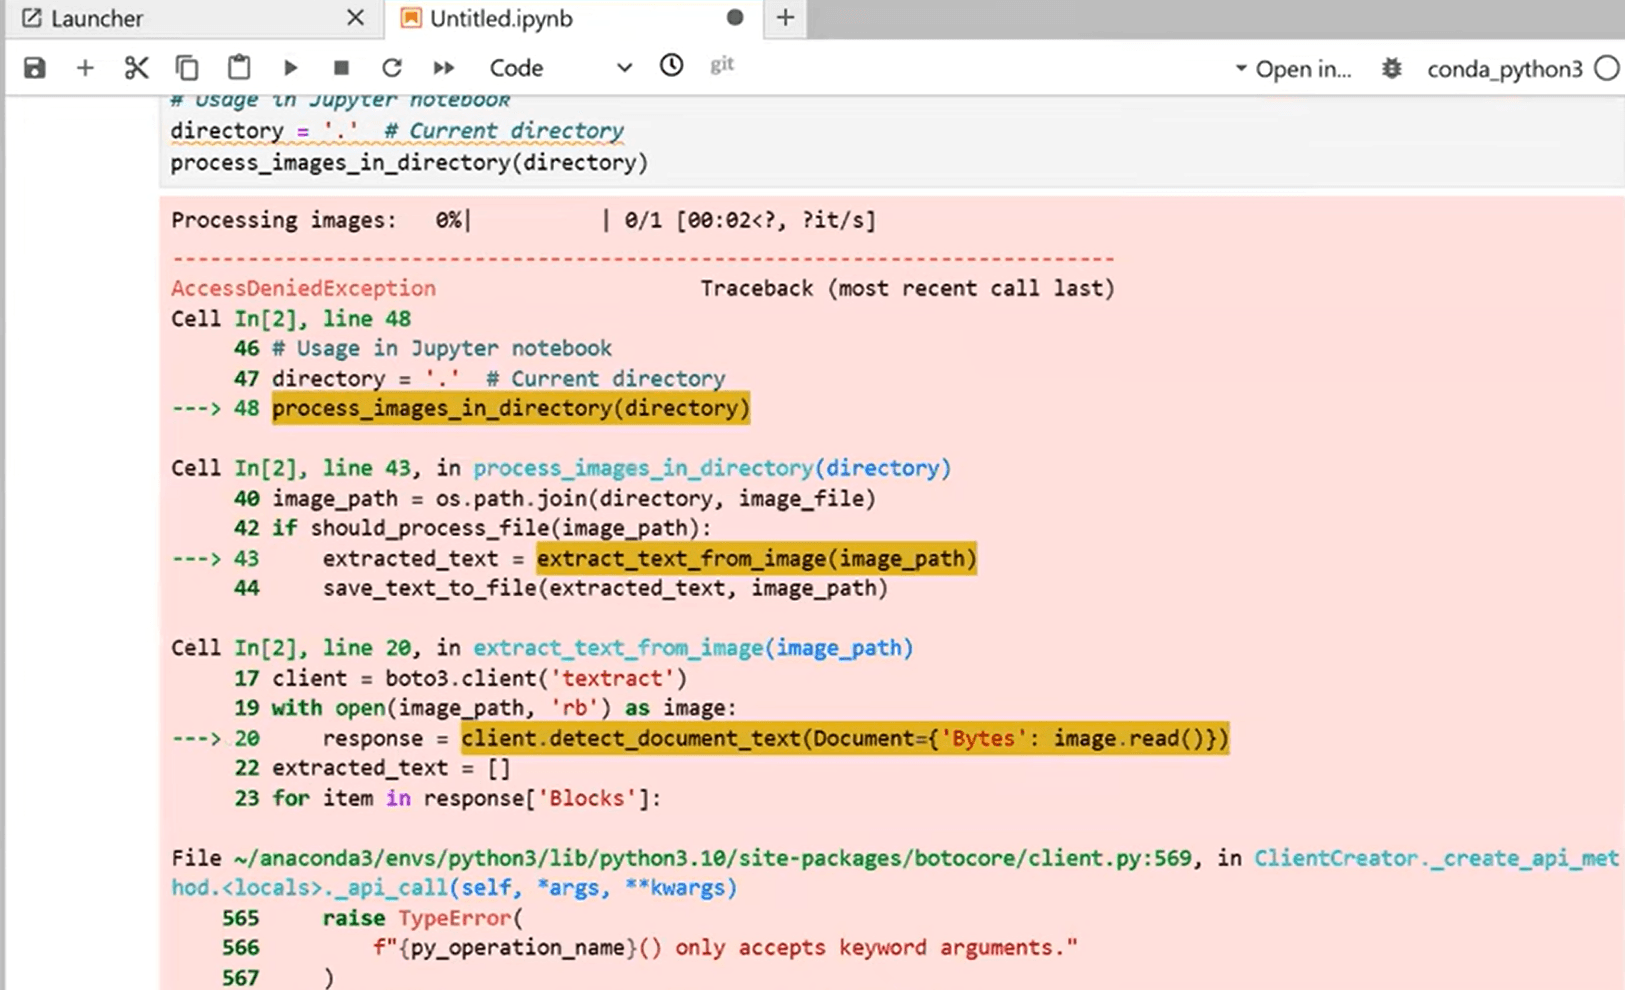Image resolution: width=1625 pixels, height=990 pixels.
Task: Open the checkpoint history clock icon
Action: click(671, 66)
